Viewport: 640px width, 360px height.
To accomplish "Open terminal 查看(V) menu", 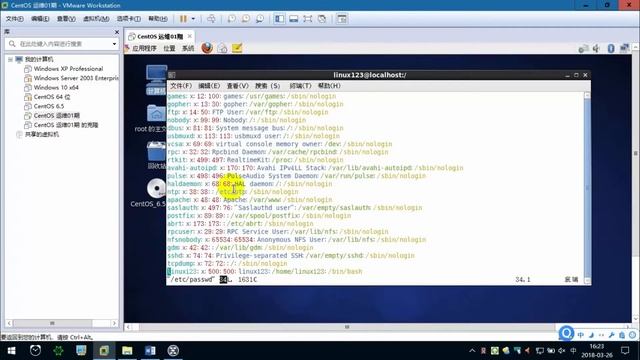I will tap(238, 86).
